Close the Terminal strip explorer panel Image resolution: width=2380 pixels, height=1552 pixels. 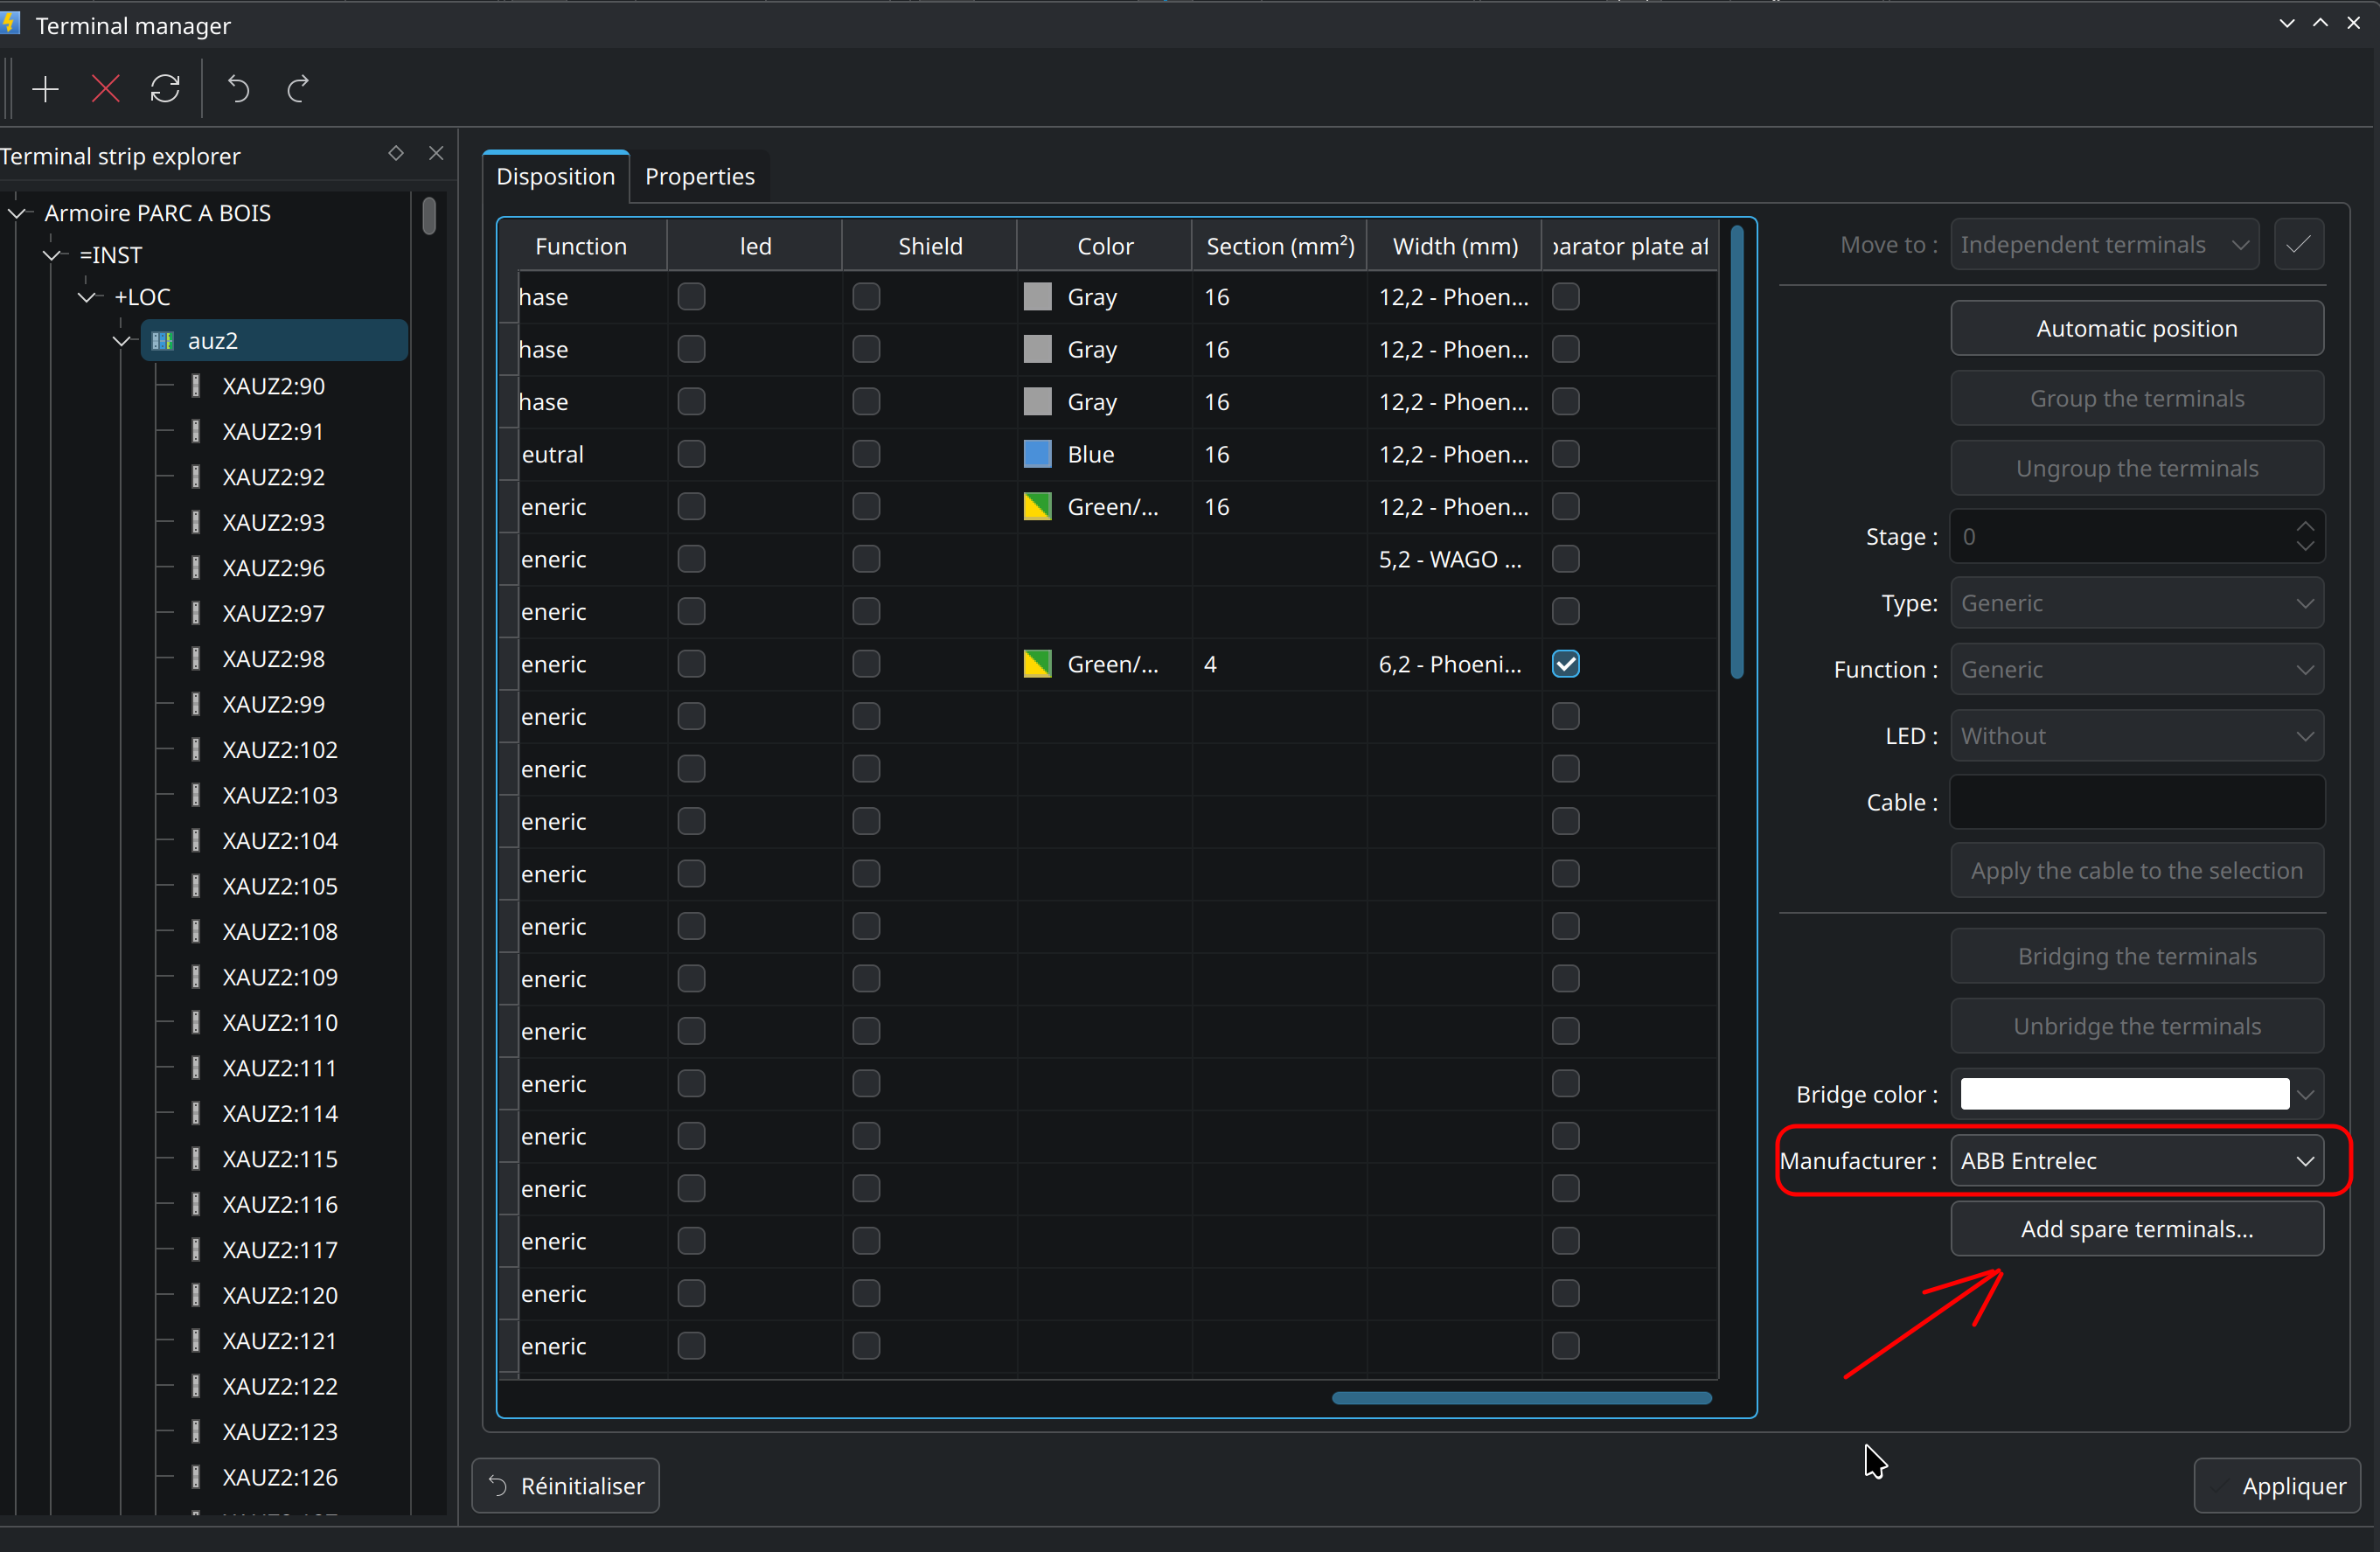(436, 154)
